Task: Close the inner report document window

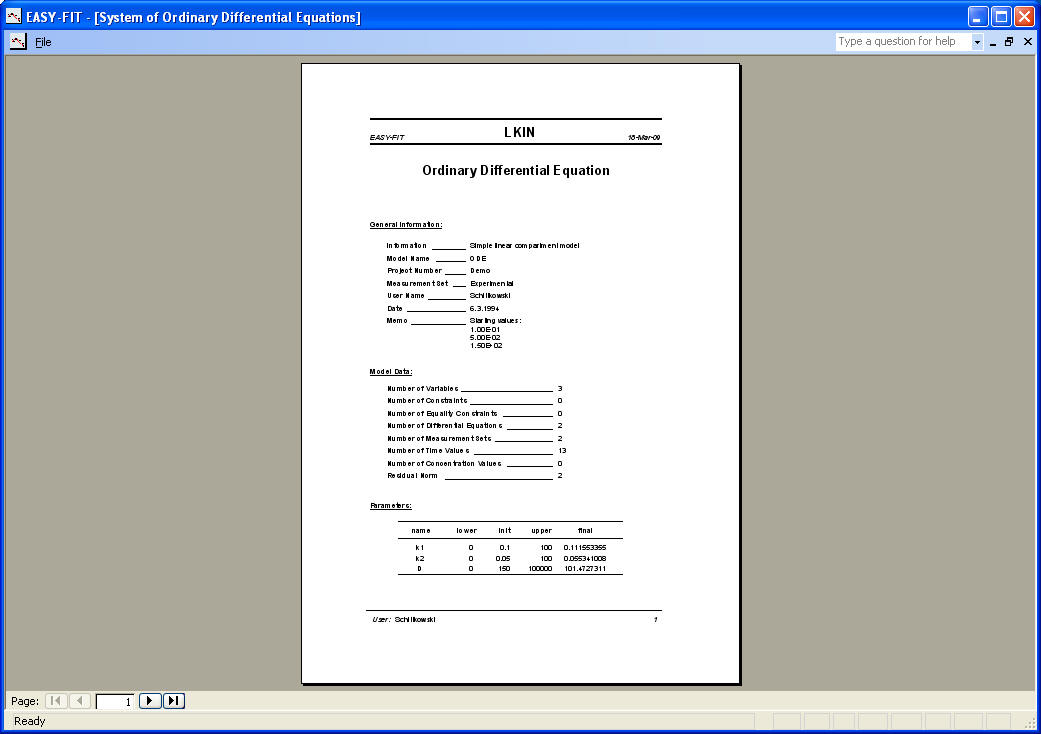Action: pos(1027,42)
